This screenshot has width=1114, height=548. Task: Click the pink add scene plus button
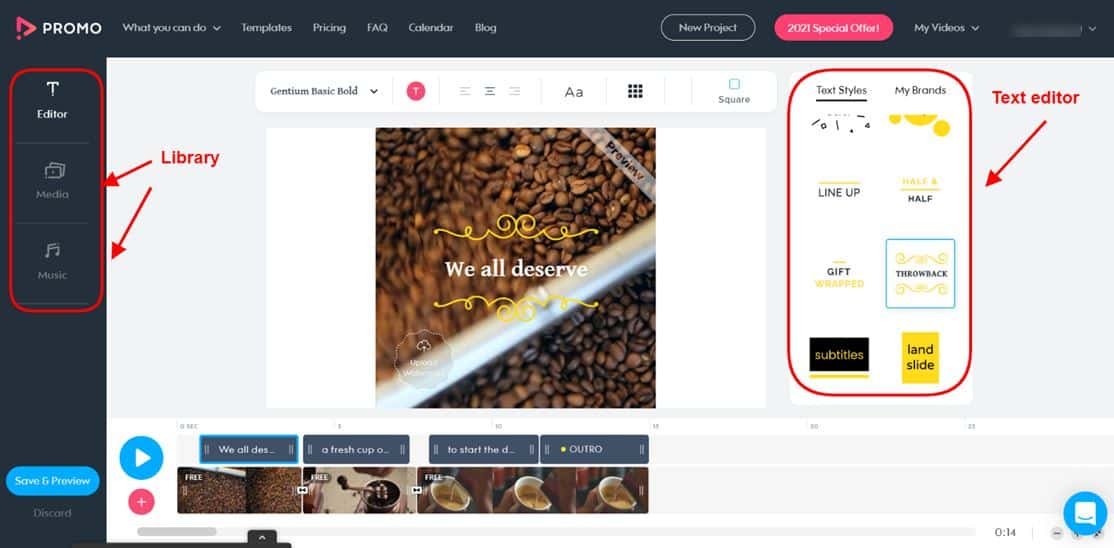tap(141, 502)
